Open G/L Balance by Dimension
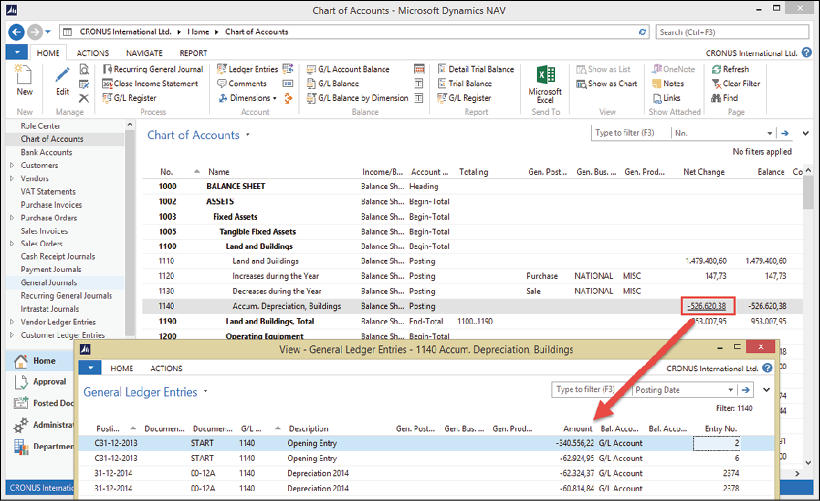Viewport: 820px width, 501px height. [x=357, y=98]
